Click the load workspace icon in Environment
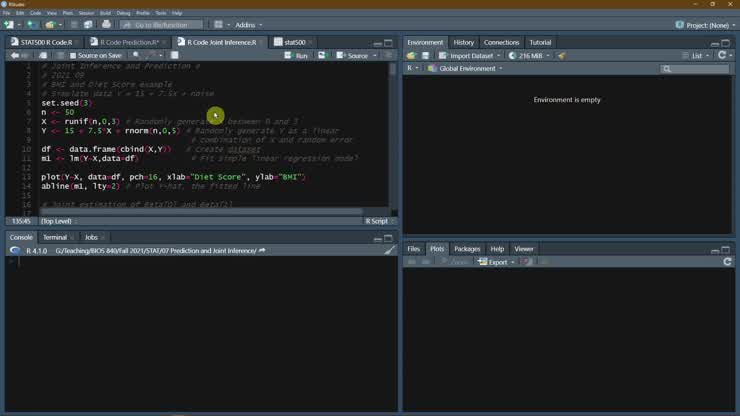Image resolution: width=740 pixels, height=416 pixels. click(411, 56)
